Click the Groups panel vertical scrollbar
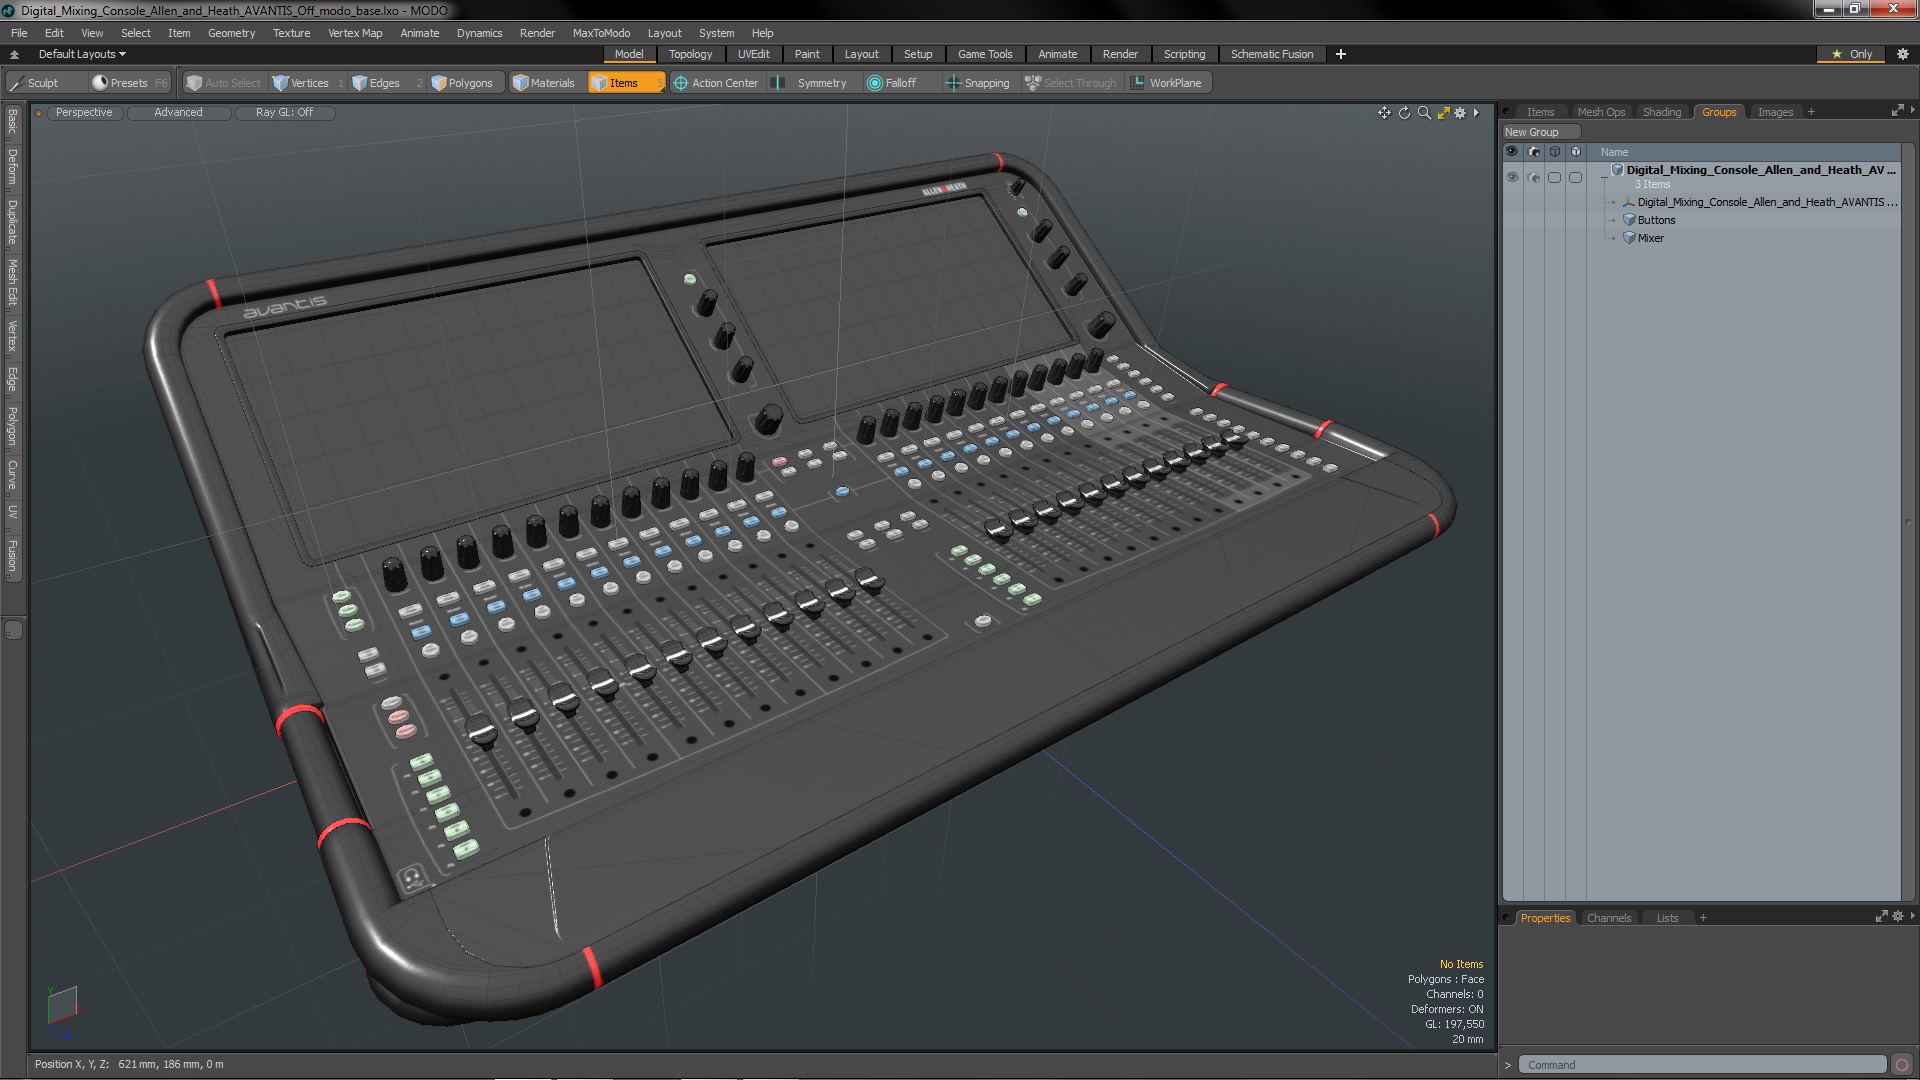The height and width of the screenshot is (1080, 1920). 1908,520
